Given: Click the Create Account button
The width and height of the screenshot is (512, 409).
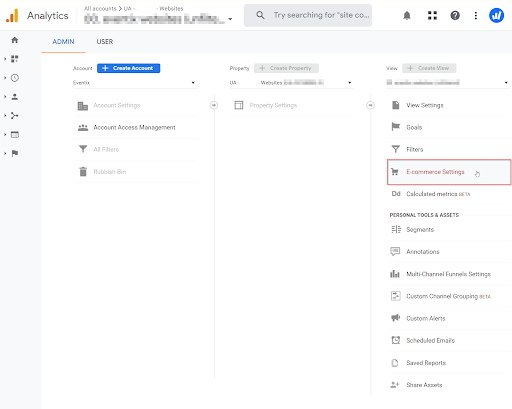Looking at the screenshot, I should click(129, 68).
